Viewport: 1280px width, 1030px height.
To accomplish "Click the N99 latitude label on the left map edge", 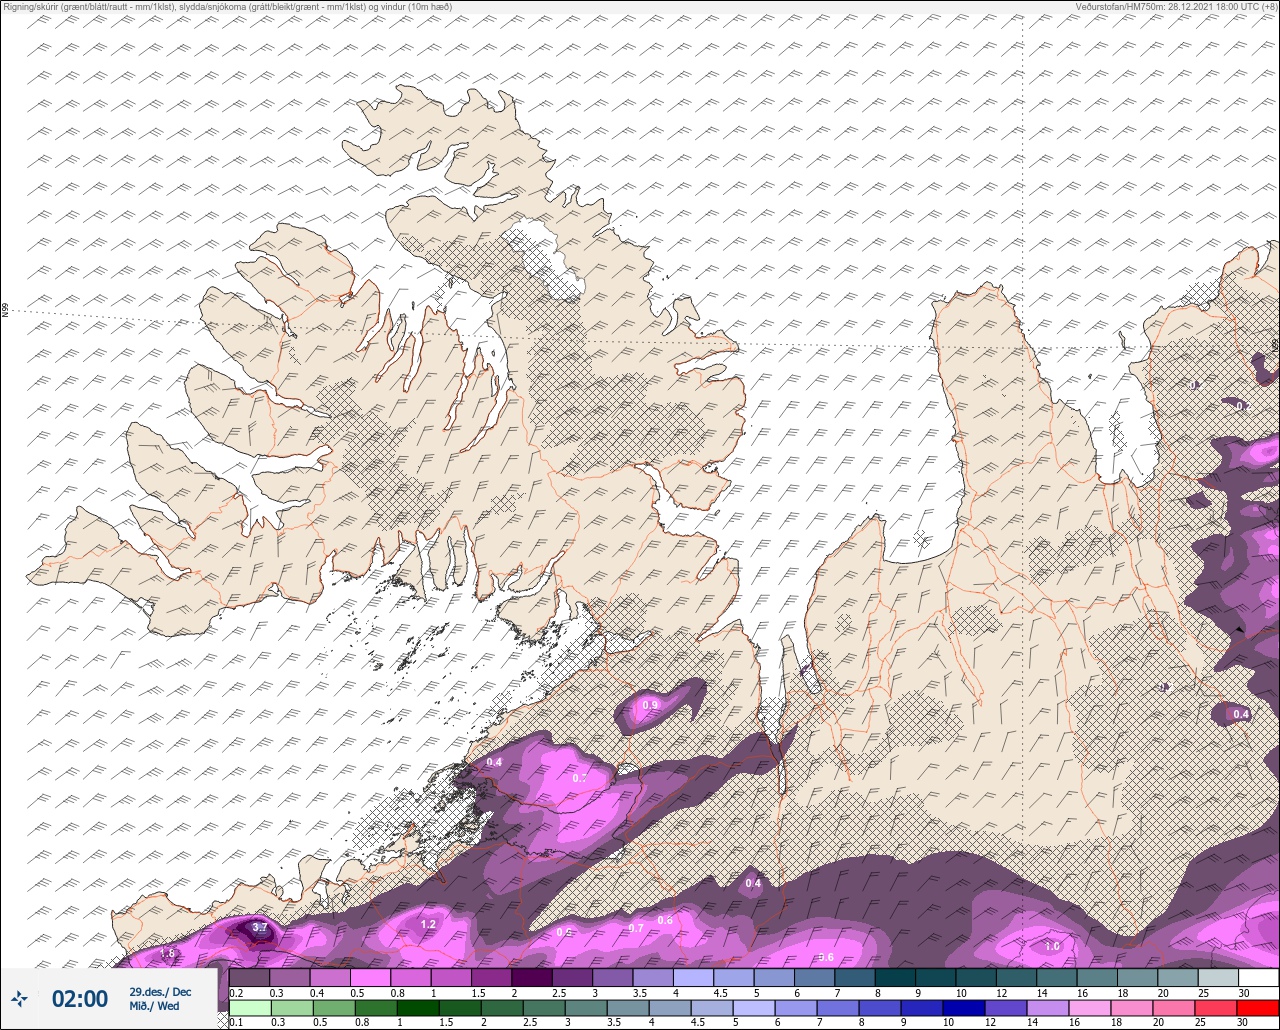I will [5, 311].
